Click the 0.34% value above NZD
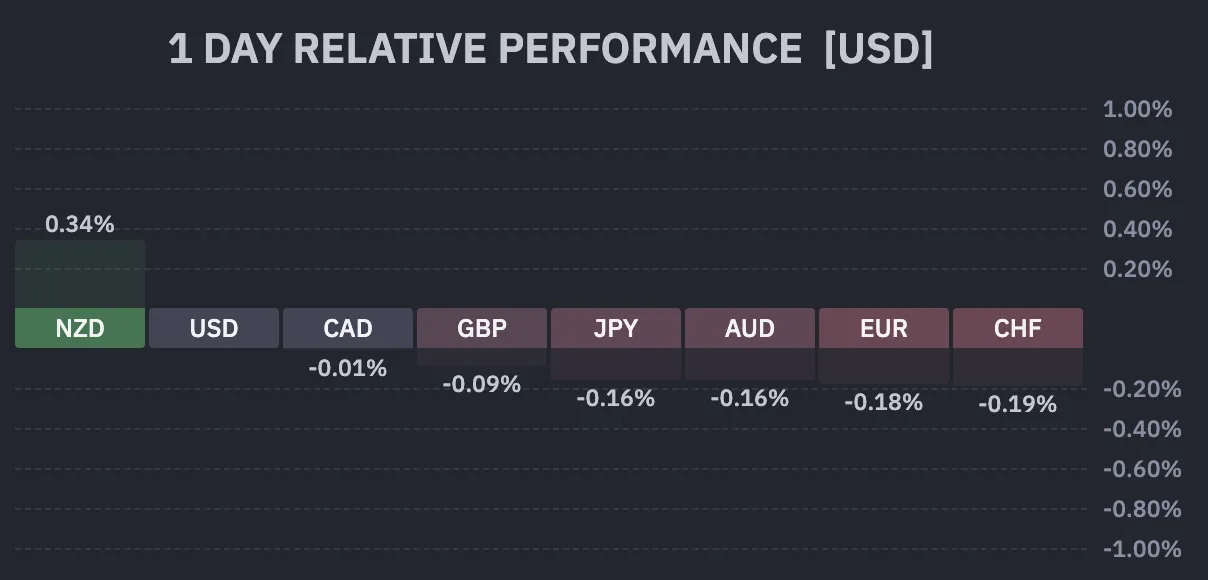 80,225
